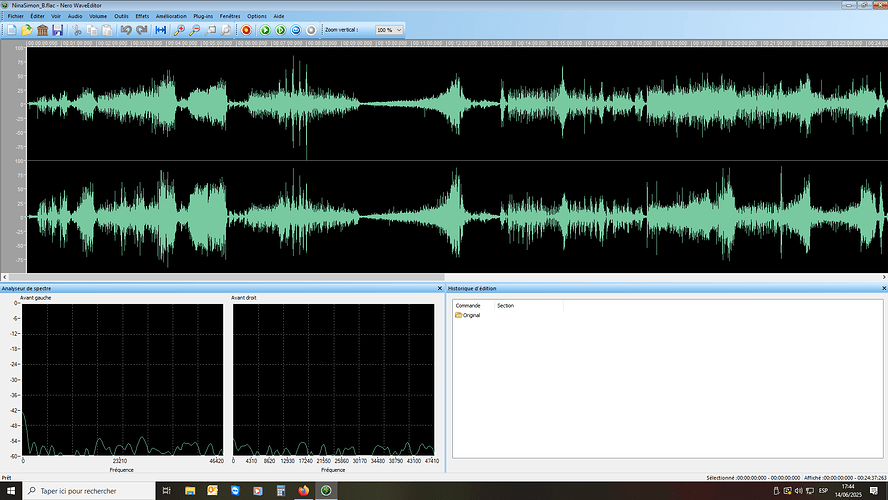The image size is (888, 500).
Task: Select the Original entry in edit history
Action: click(468, 315)
